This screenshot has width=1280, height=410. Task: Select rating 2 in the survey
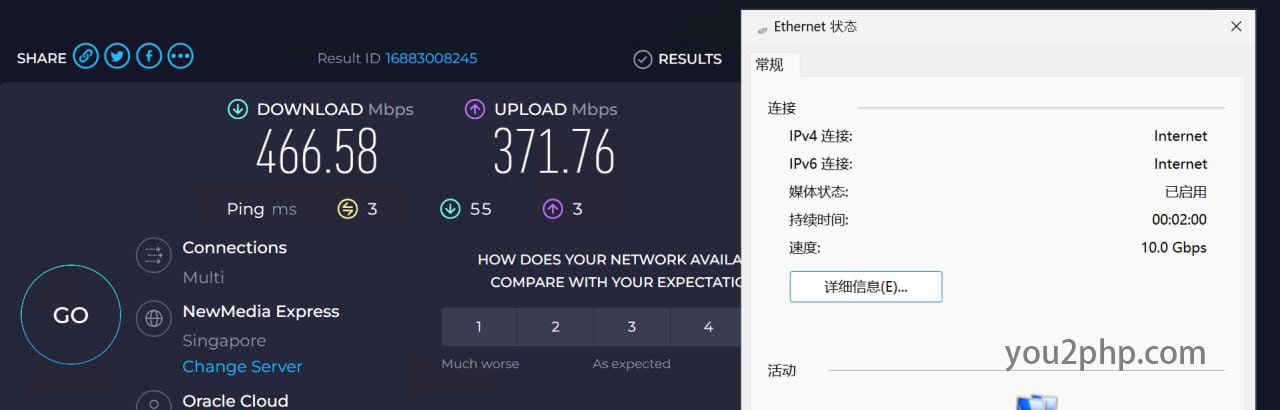pos(555,327)
